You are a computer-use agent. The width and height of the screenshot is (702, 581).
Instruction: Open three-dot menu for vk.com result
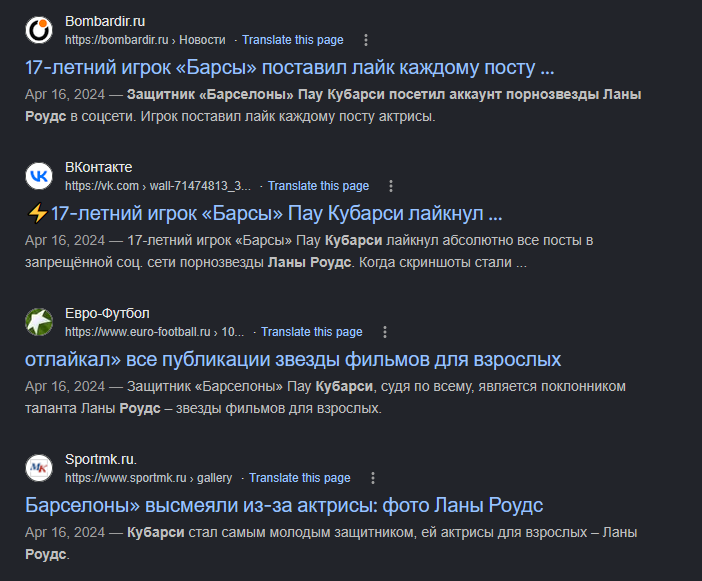391,186
